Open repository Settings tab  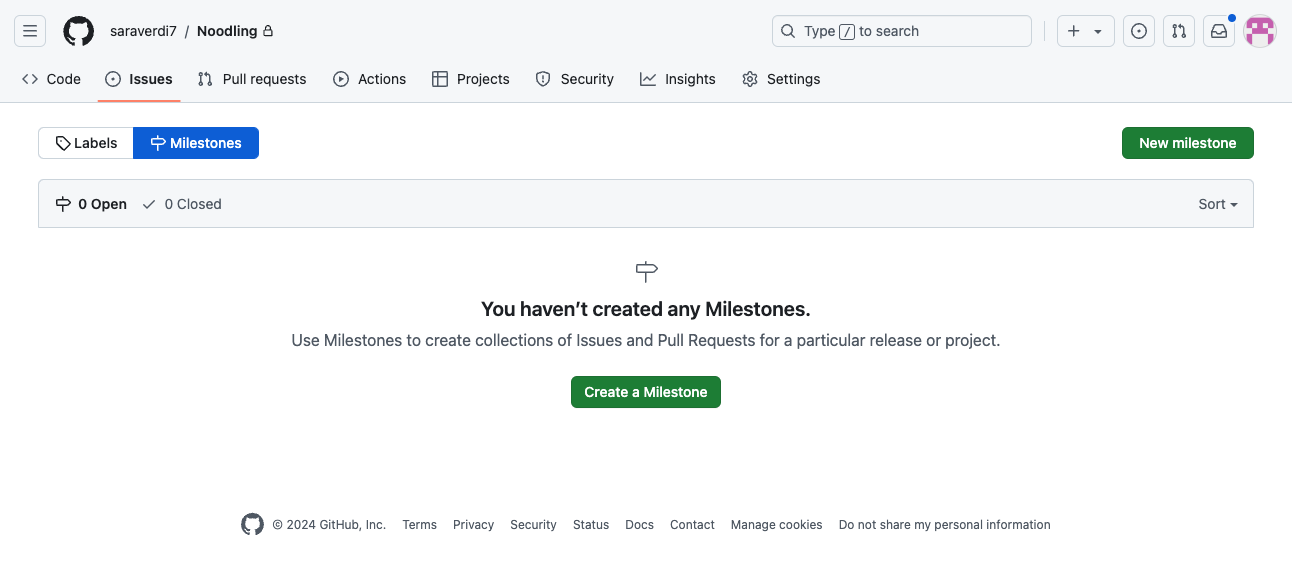pos(781,78)
